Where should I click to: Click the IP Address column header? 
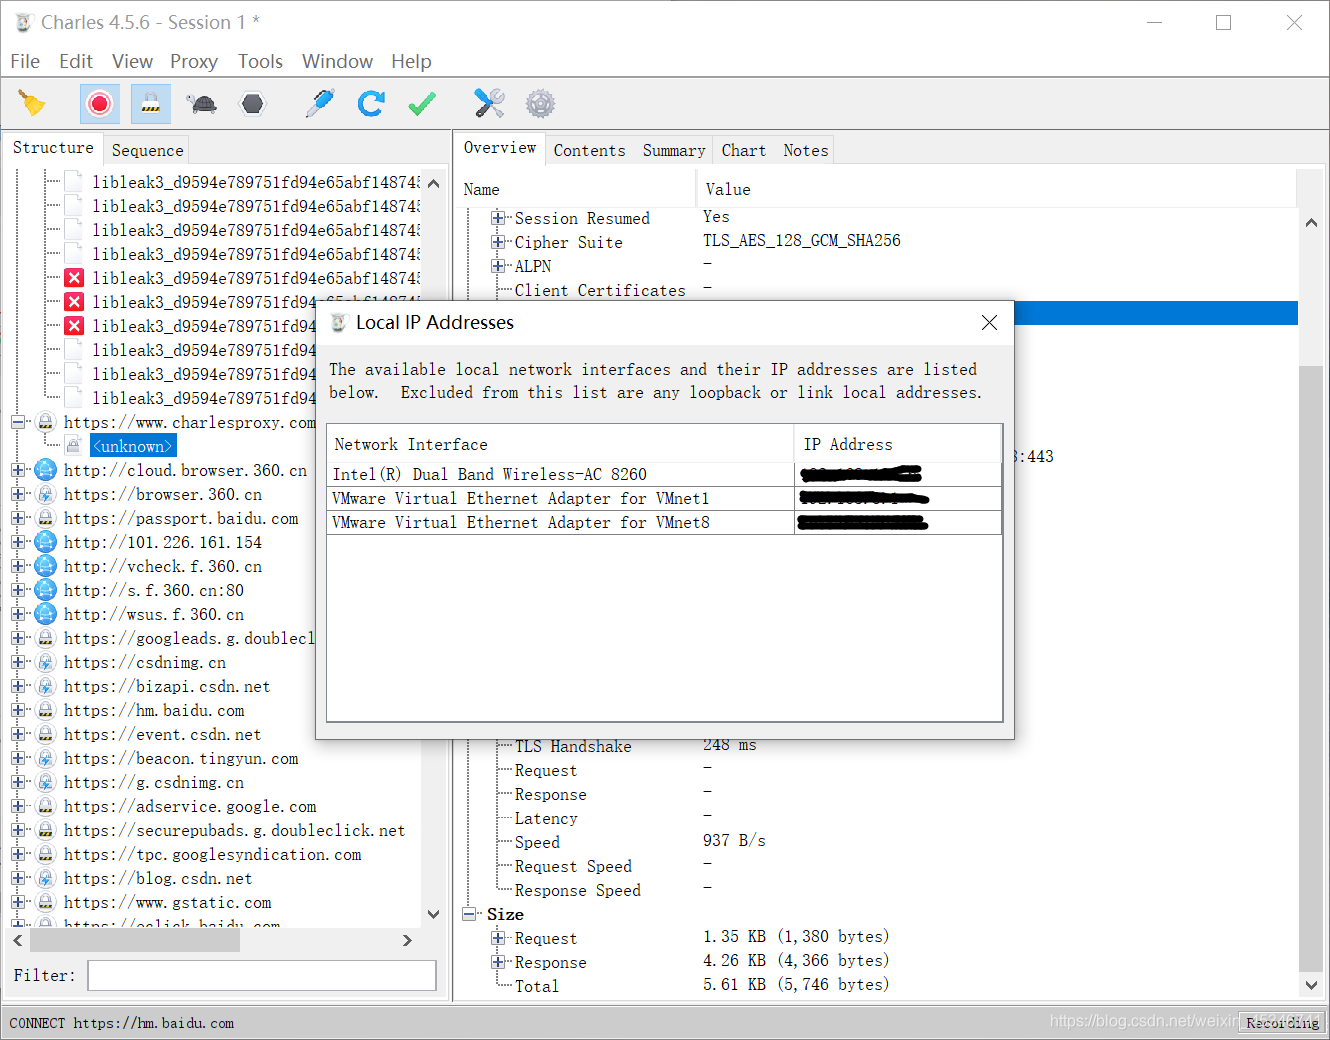(898, 444)
